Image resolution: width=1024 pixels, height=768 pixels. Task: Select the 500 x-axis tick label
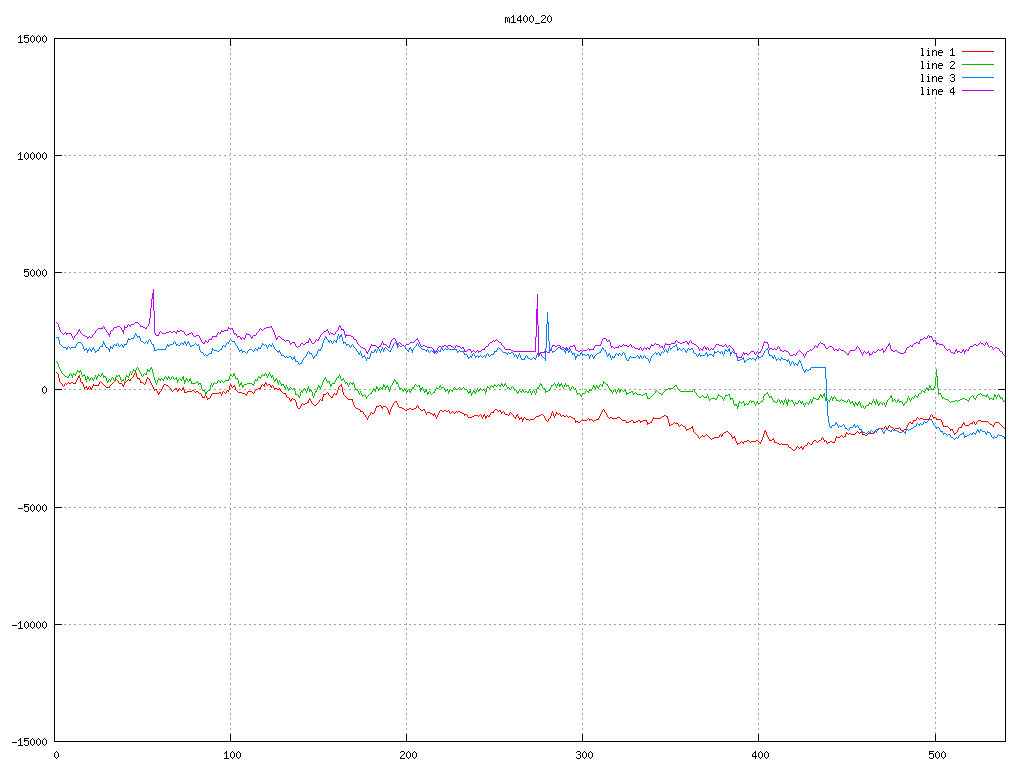pos(935,755)
